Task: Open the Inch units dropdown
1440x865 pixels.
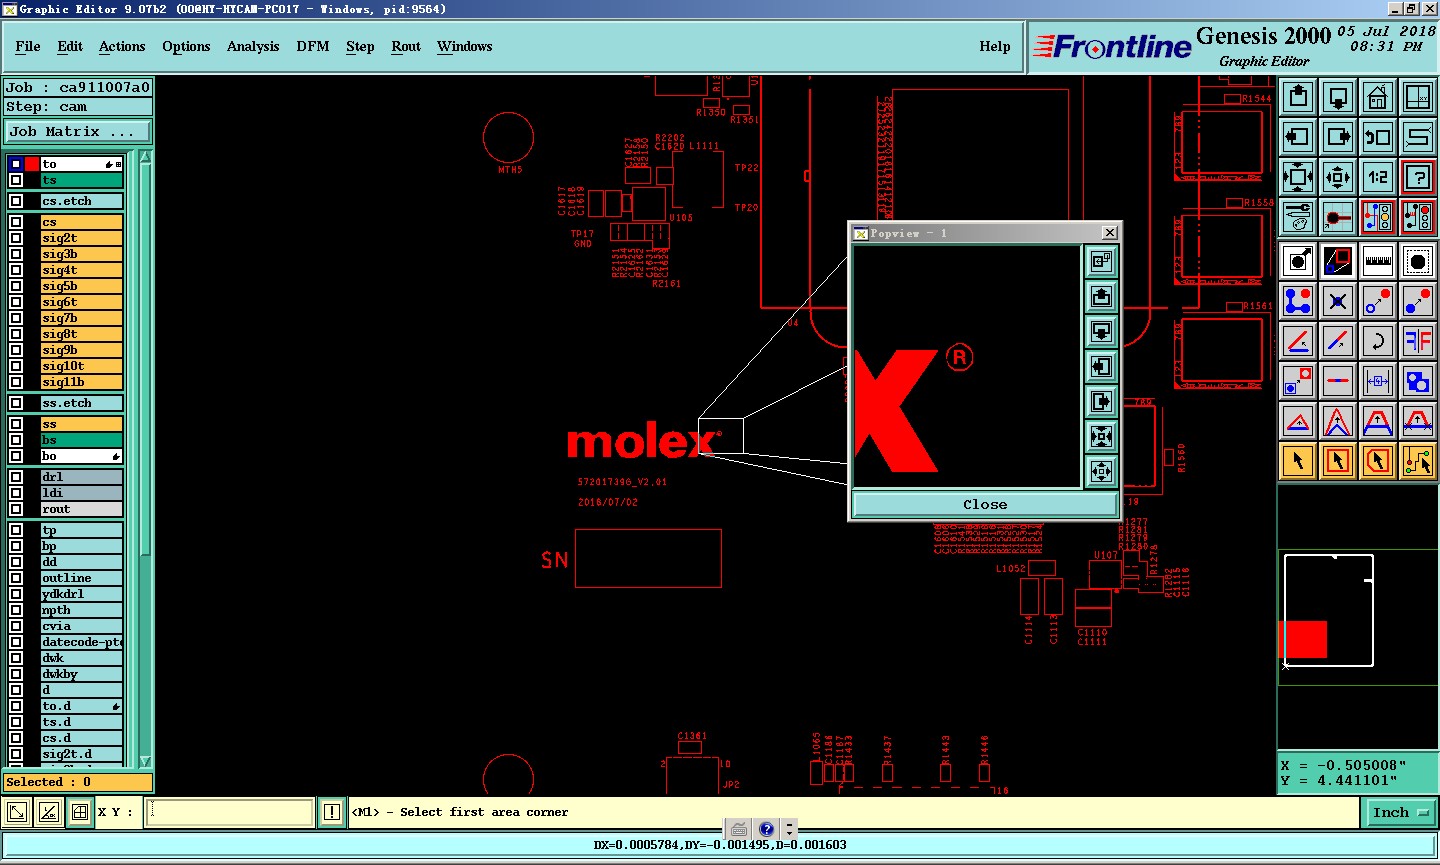Action: point(1400,812)
